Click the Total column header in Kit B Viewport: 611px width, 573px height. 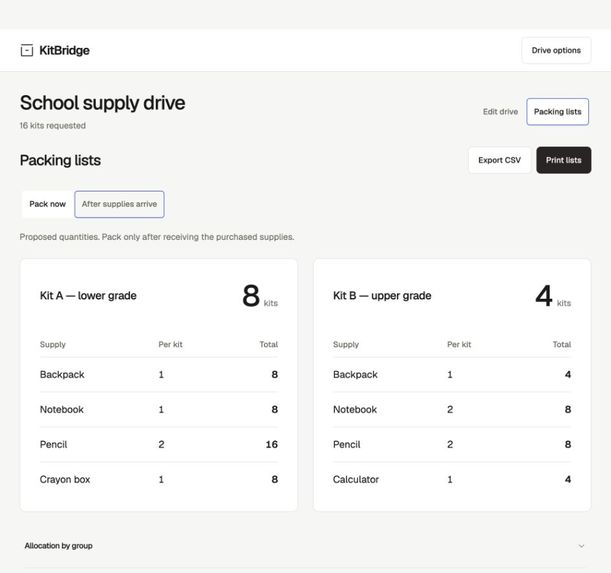562,345
